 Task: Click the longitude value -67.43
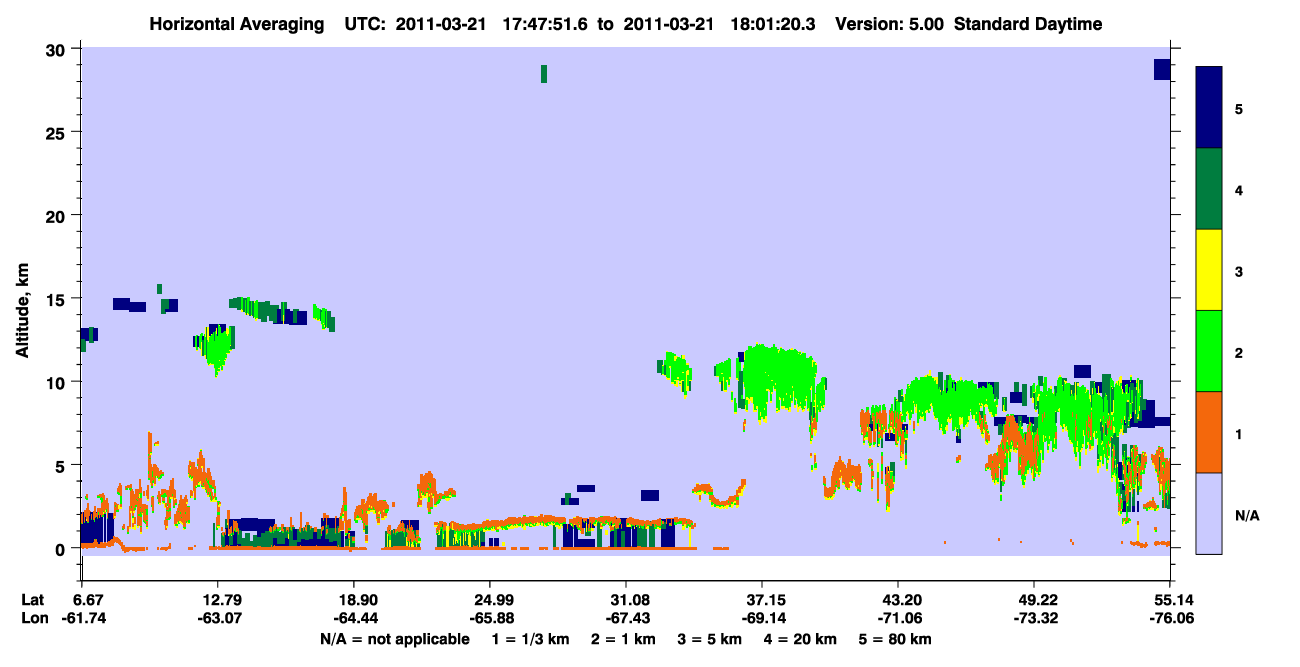coord(626,618)
